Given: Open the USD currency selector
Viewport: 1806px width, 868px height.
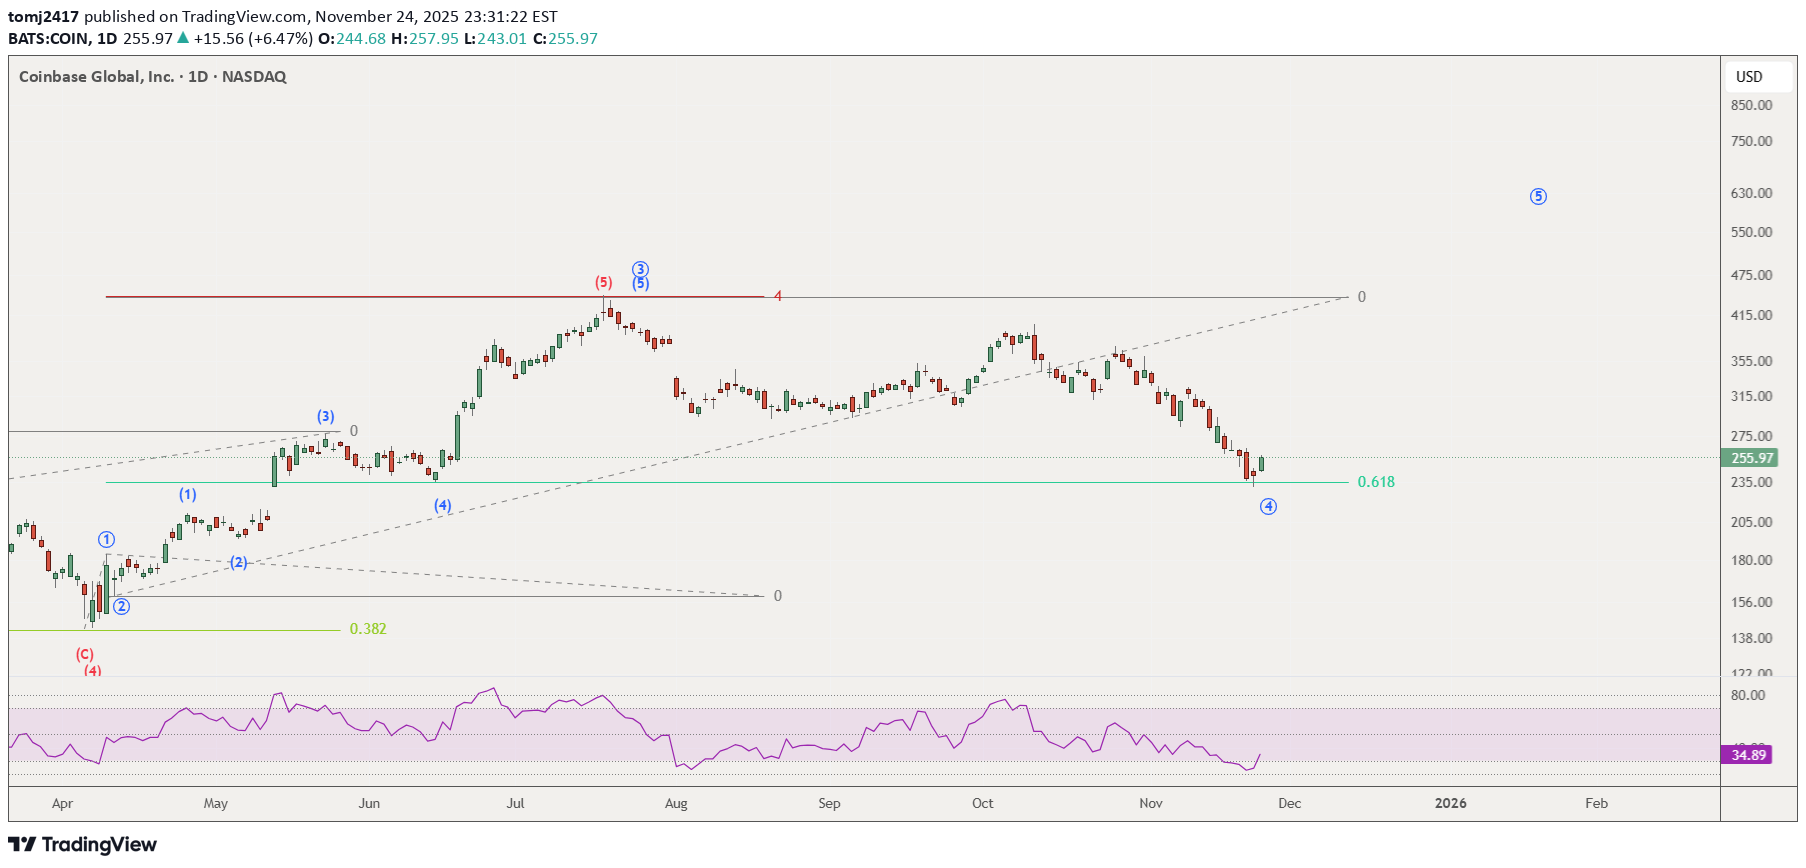Looking at the screenshot, I should [1749, 77].
